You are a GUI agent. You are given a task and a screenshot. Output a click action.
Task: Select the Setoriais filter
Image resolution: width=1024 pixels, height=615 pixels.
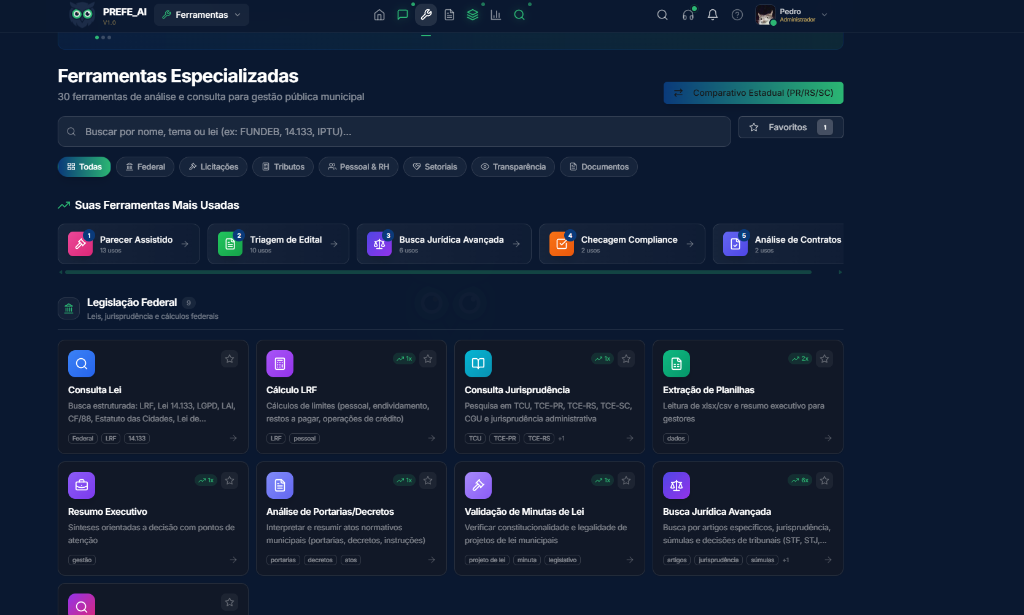pyautogui.click(x=434, y=166)
